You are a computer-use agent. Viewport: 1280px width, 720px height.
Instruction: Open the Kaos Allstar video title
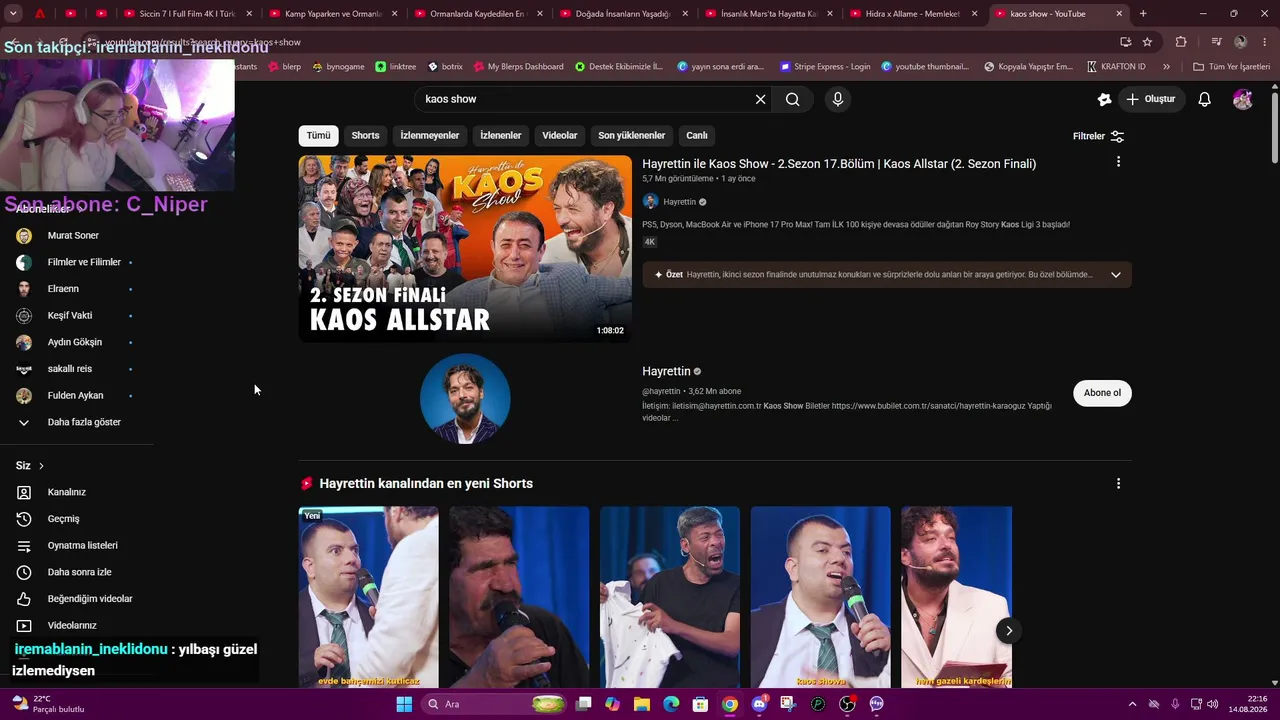[839, 164]
